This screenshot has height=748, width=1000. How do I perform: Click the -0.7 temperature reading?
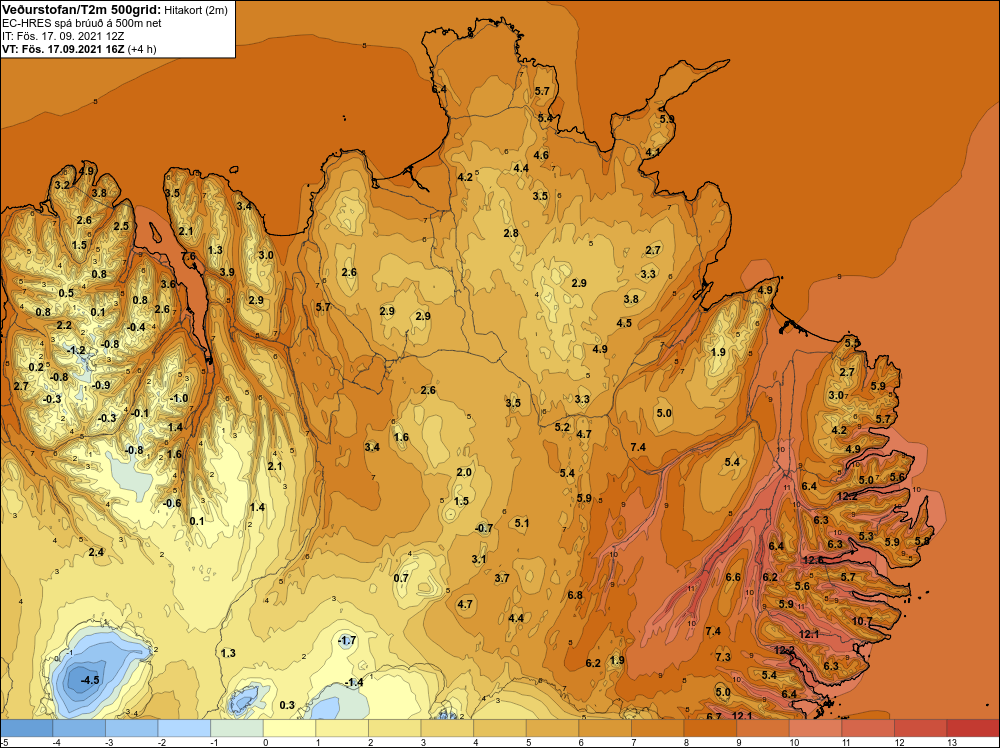[x=484, y=528]
